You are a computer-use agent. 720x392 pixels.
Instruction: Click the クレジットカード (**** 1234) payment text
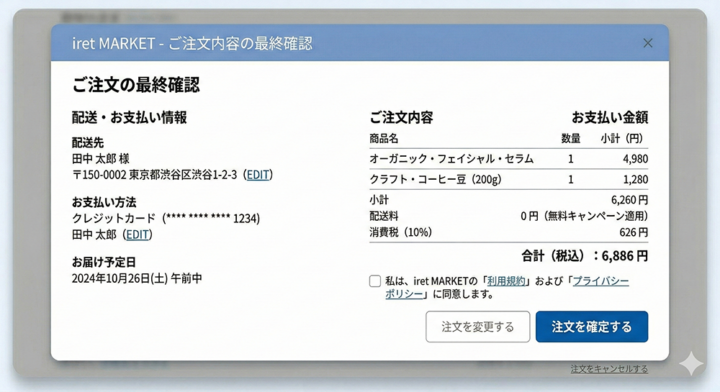coord(166,218)
